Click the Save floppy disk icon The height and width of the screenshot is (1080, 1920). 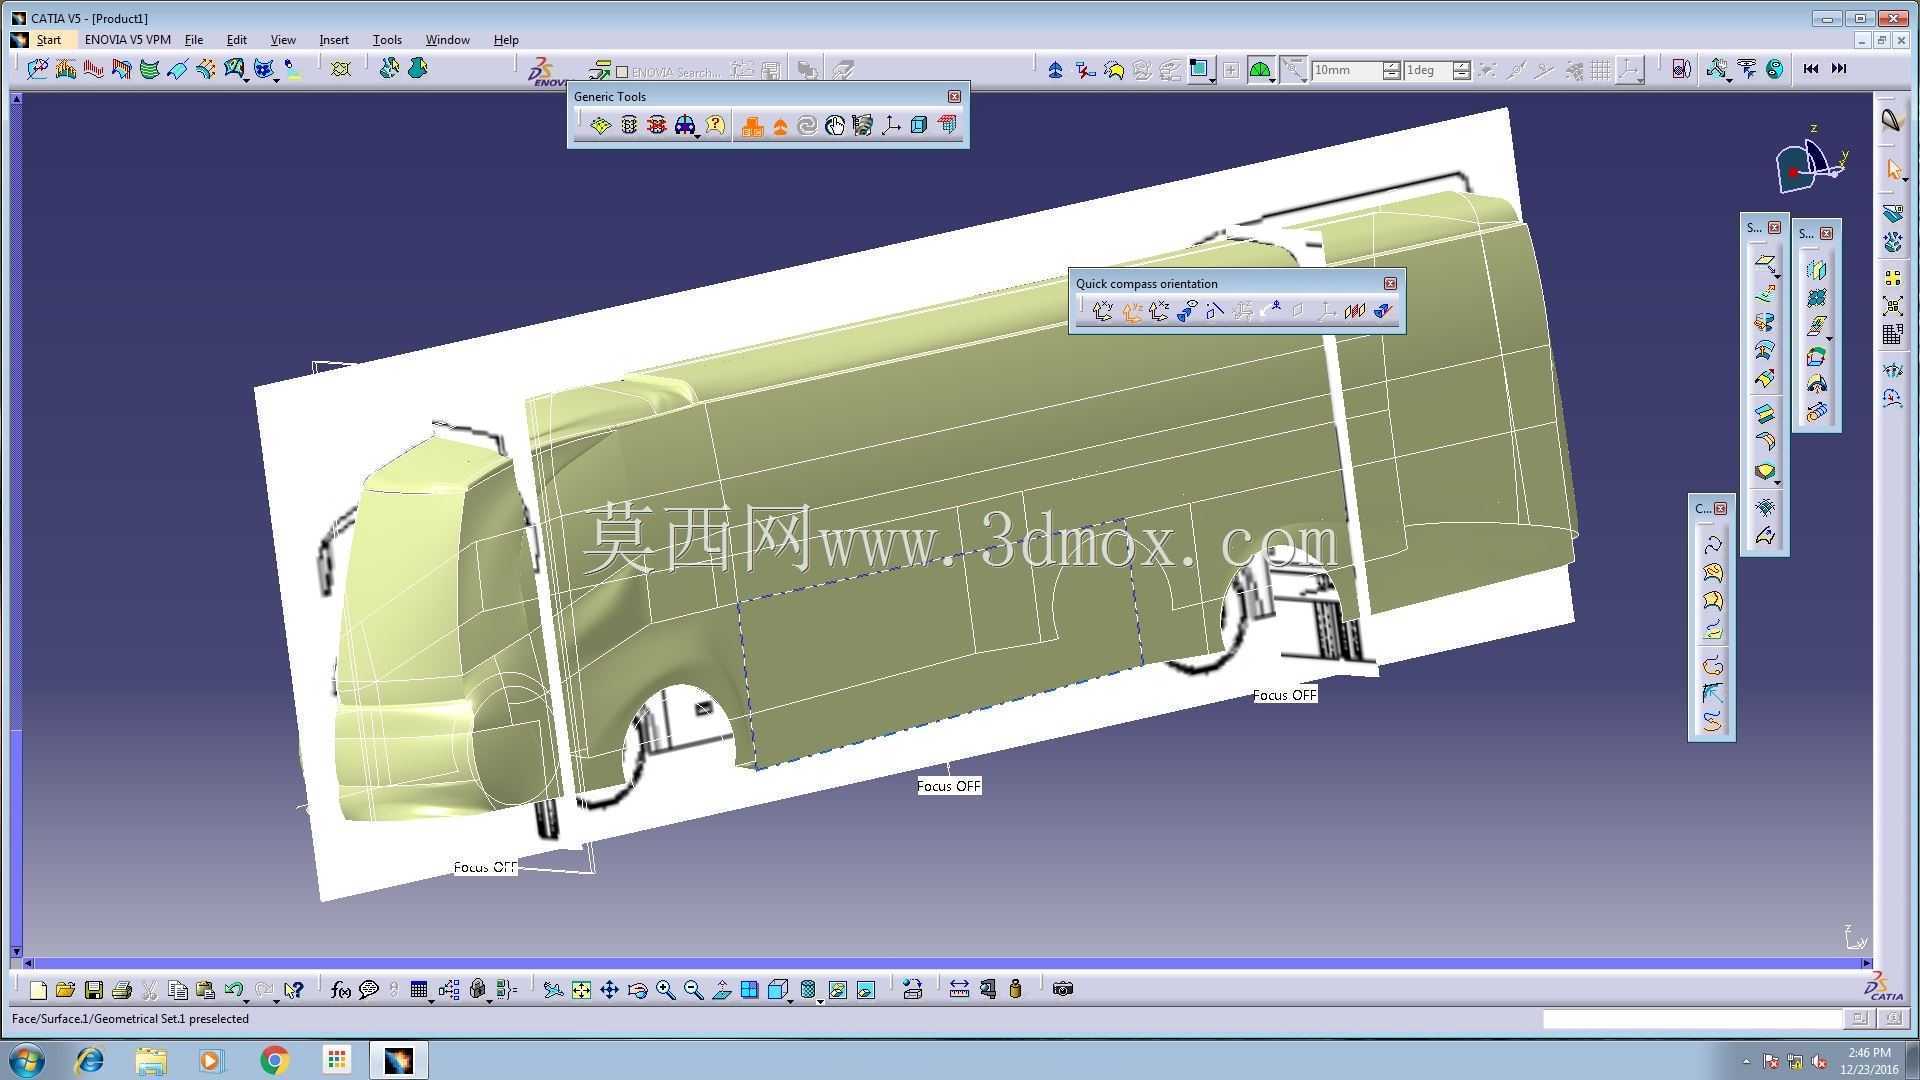94,990
